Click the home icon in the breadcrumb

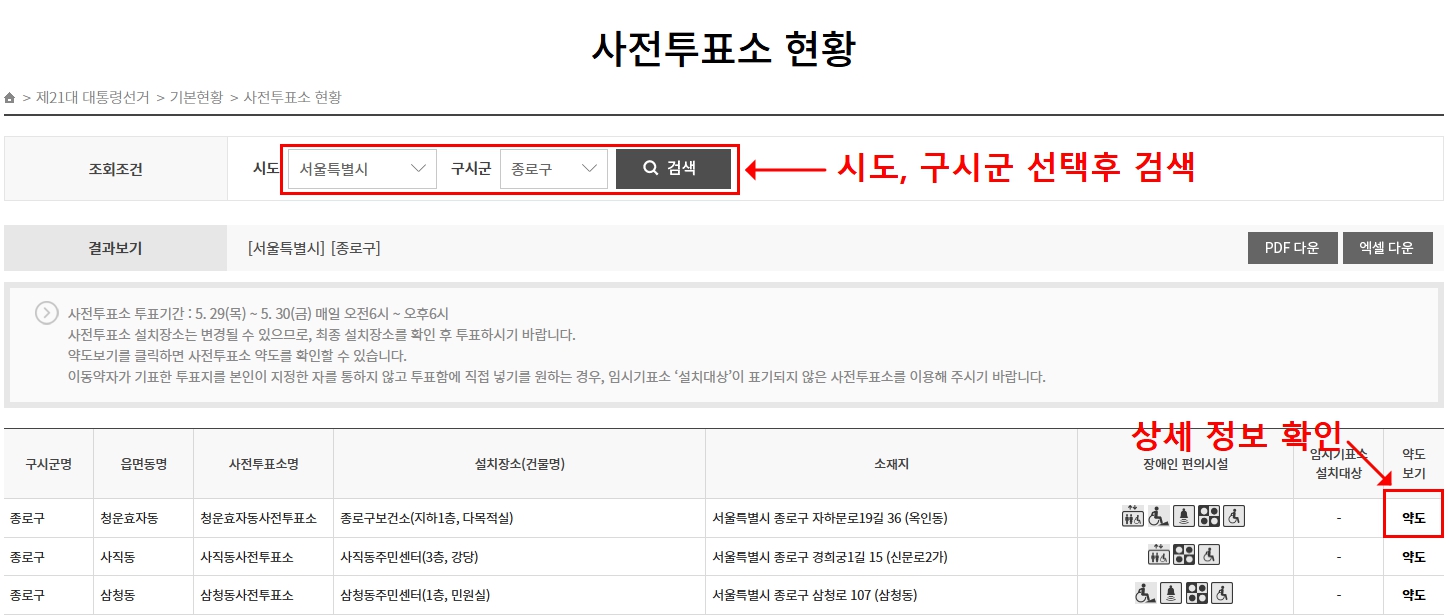9,97
